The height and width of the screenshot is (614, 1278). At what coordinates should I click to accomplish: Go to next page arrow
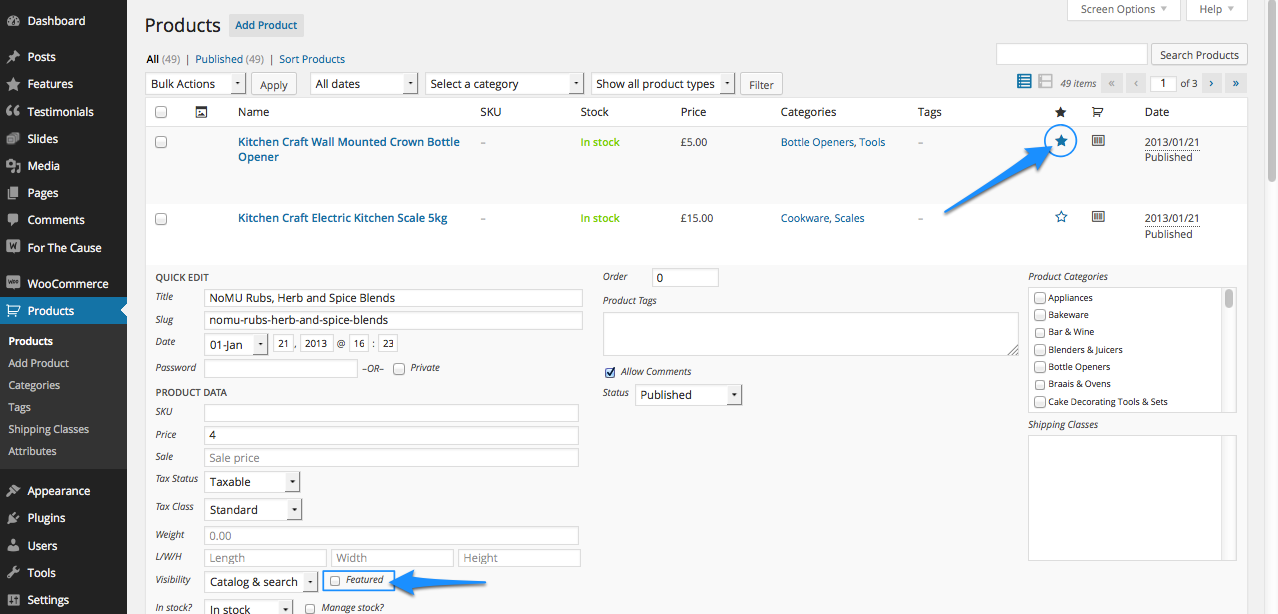click(x=1211, y=83)
